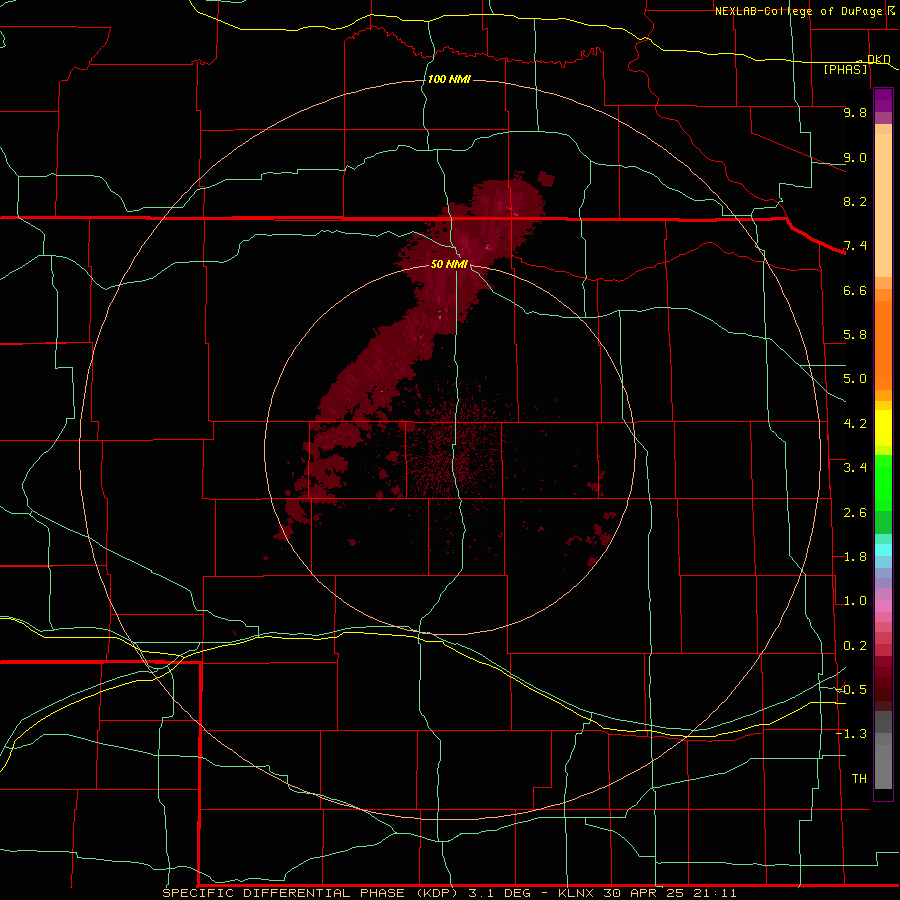Click the °KM label above the color bar

[878, 59]
